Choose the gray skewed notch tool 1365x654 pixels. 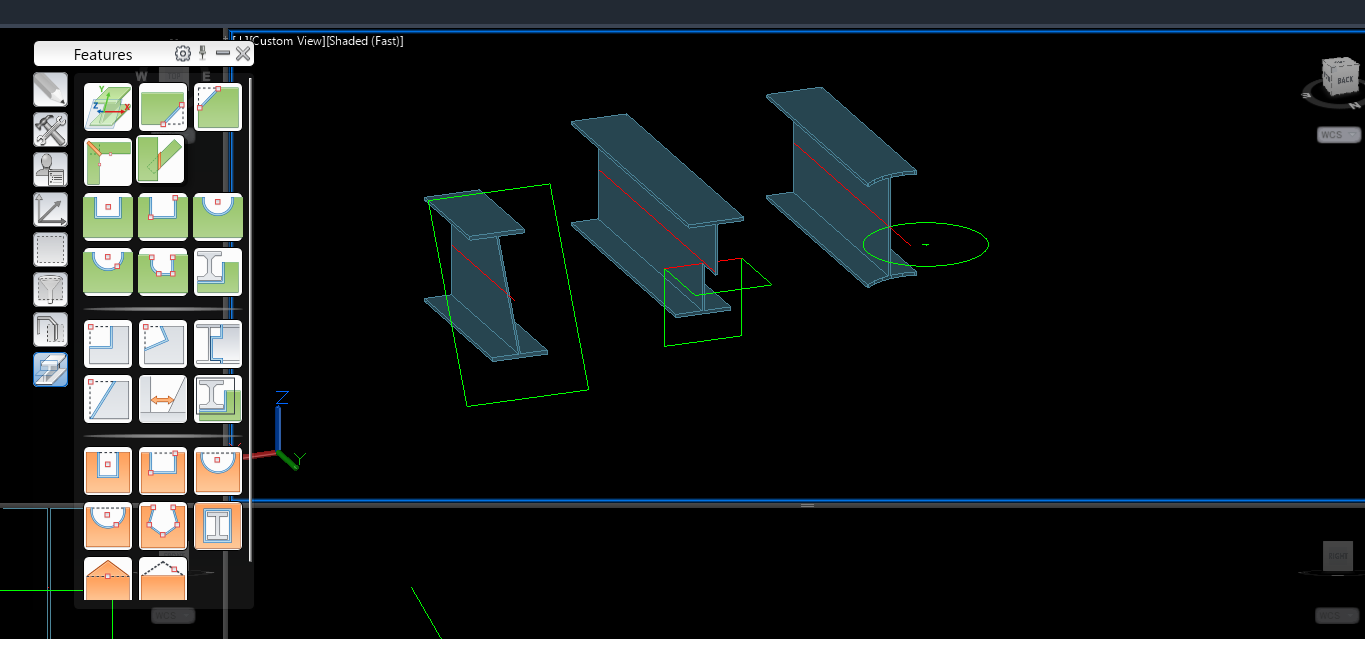point(163,344)
